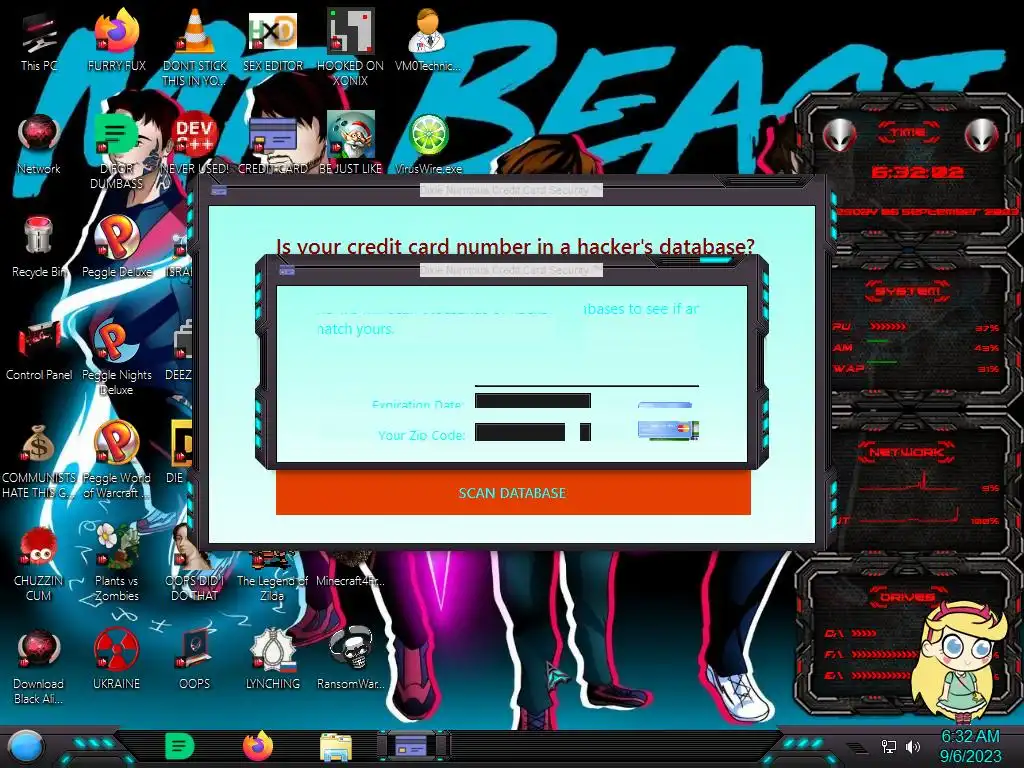The width and height of the screenshot is (1024, 768).
Task: Click the Expiration Date field
Action: (x=533, y=400)
